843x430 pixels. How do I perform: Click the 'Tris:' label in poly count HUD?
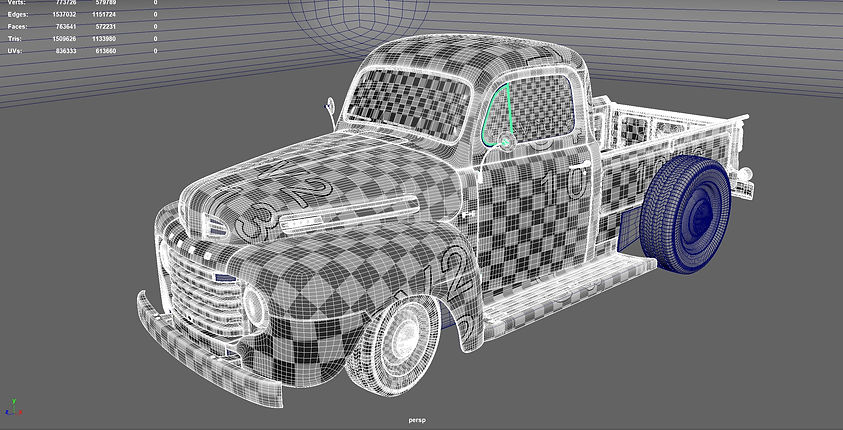pyautogui.click(x=15, y=39)
